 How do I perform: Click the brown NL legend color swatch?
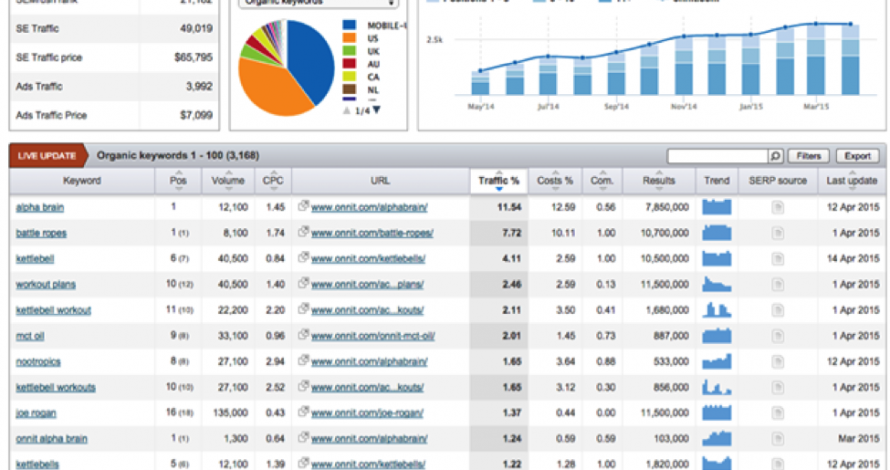click(x=349, y=90)
